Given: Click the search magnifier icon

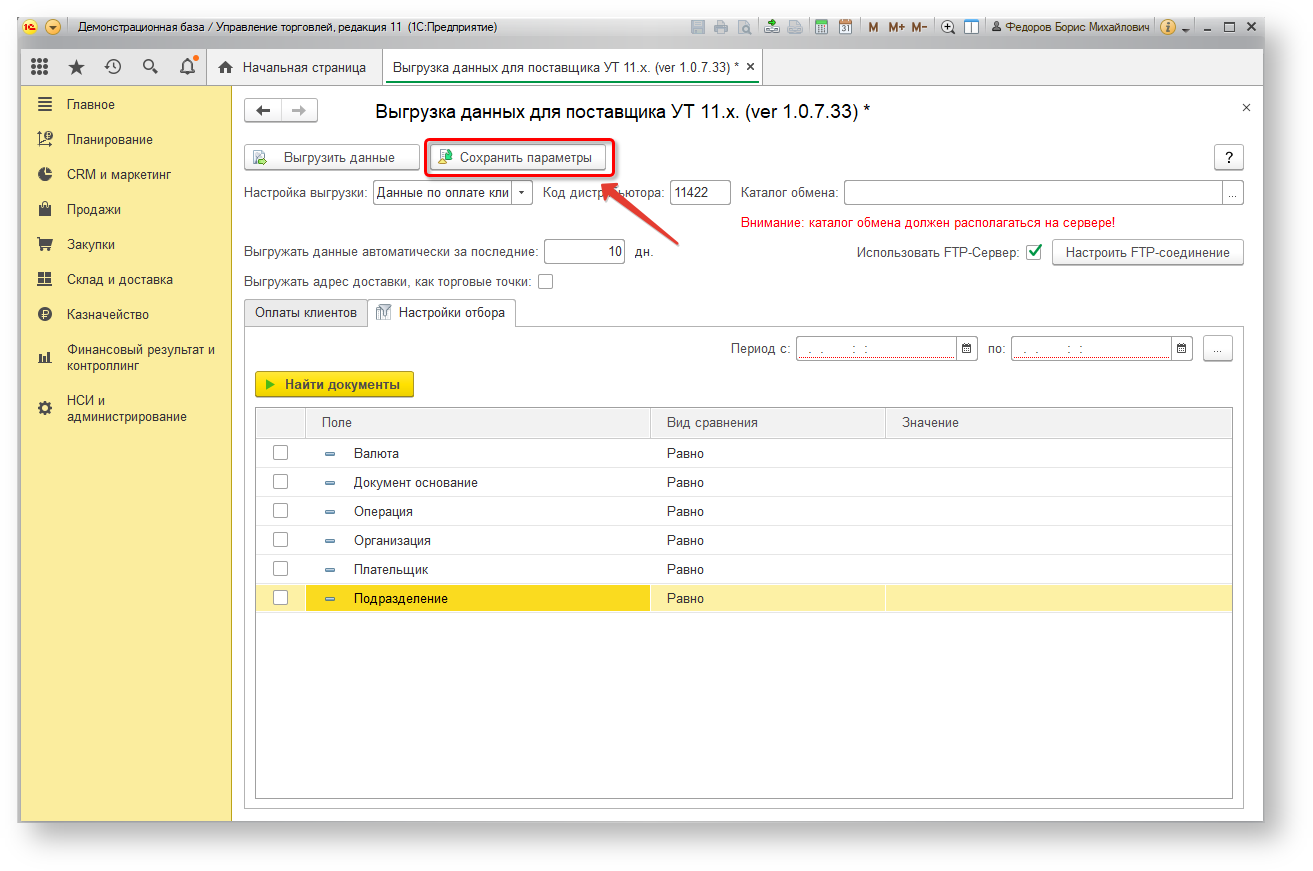Looking at the screenshot, I should click(x=150, y=67).
